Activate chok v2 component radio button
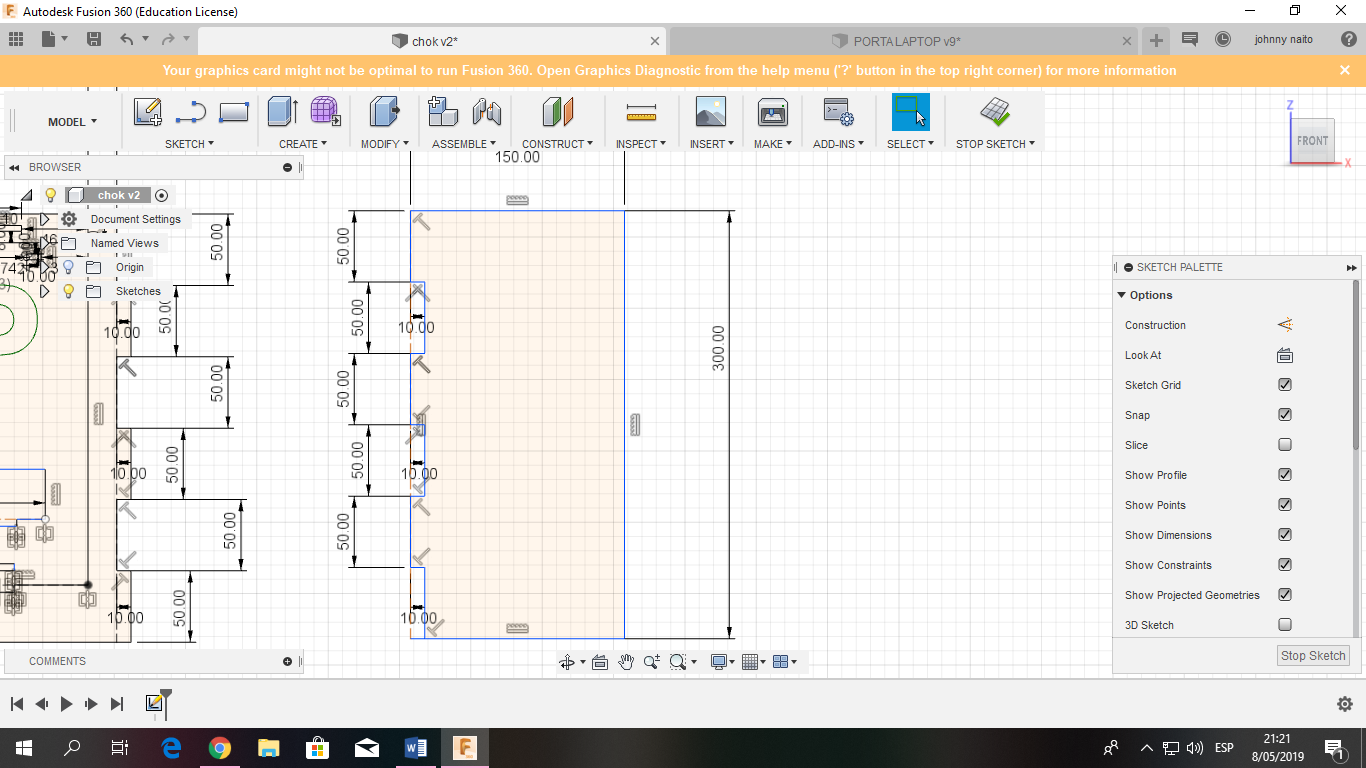 point(161,195)
